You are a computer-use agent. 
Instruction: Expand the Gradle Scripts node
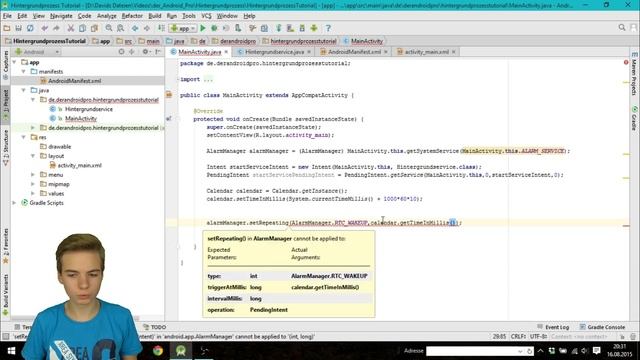[15, 203]
